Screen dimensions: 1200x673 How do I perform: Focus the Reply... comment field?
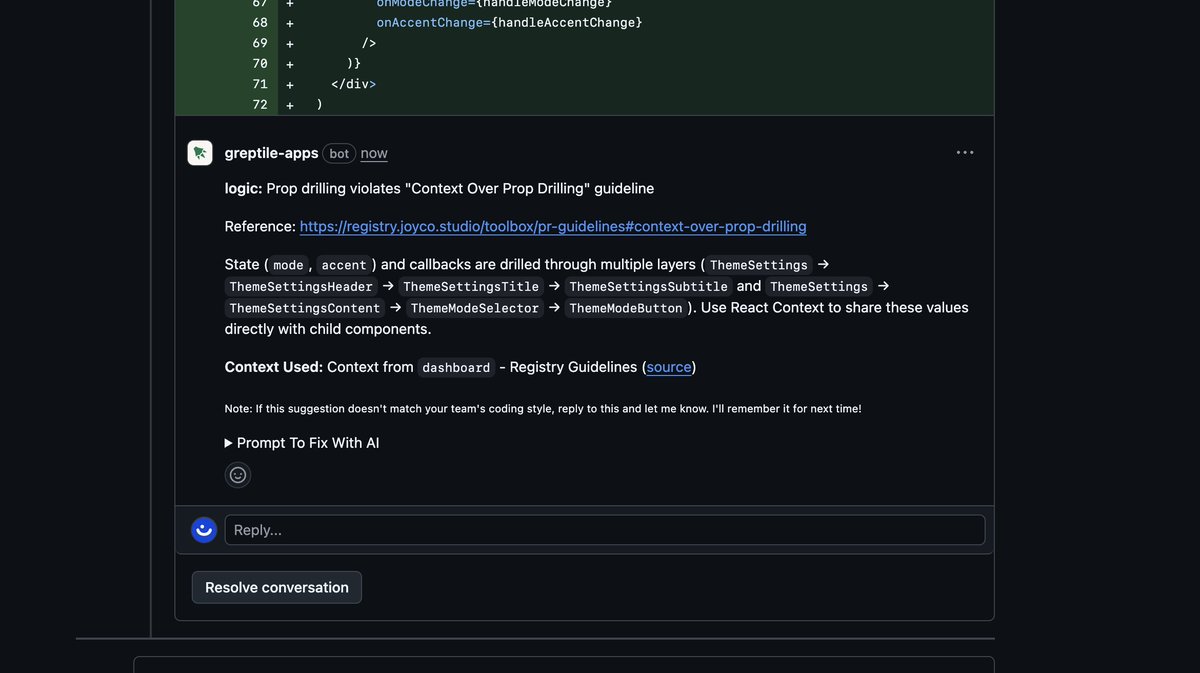point(605,530)
